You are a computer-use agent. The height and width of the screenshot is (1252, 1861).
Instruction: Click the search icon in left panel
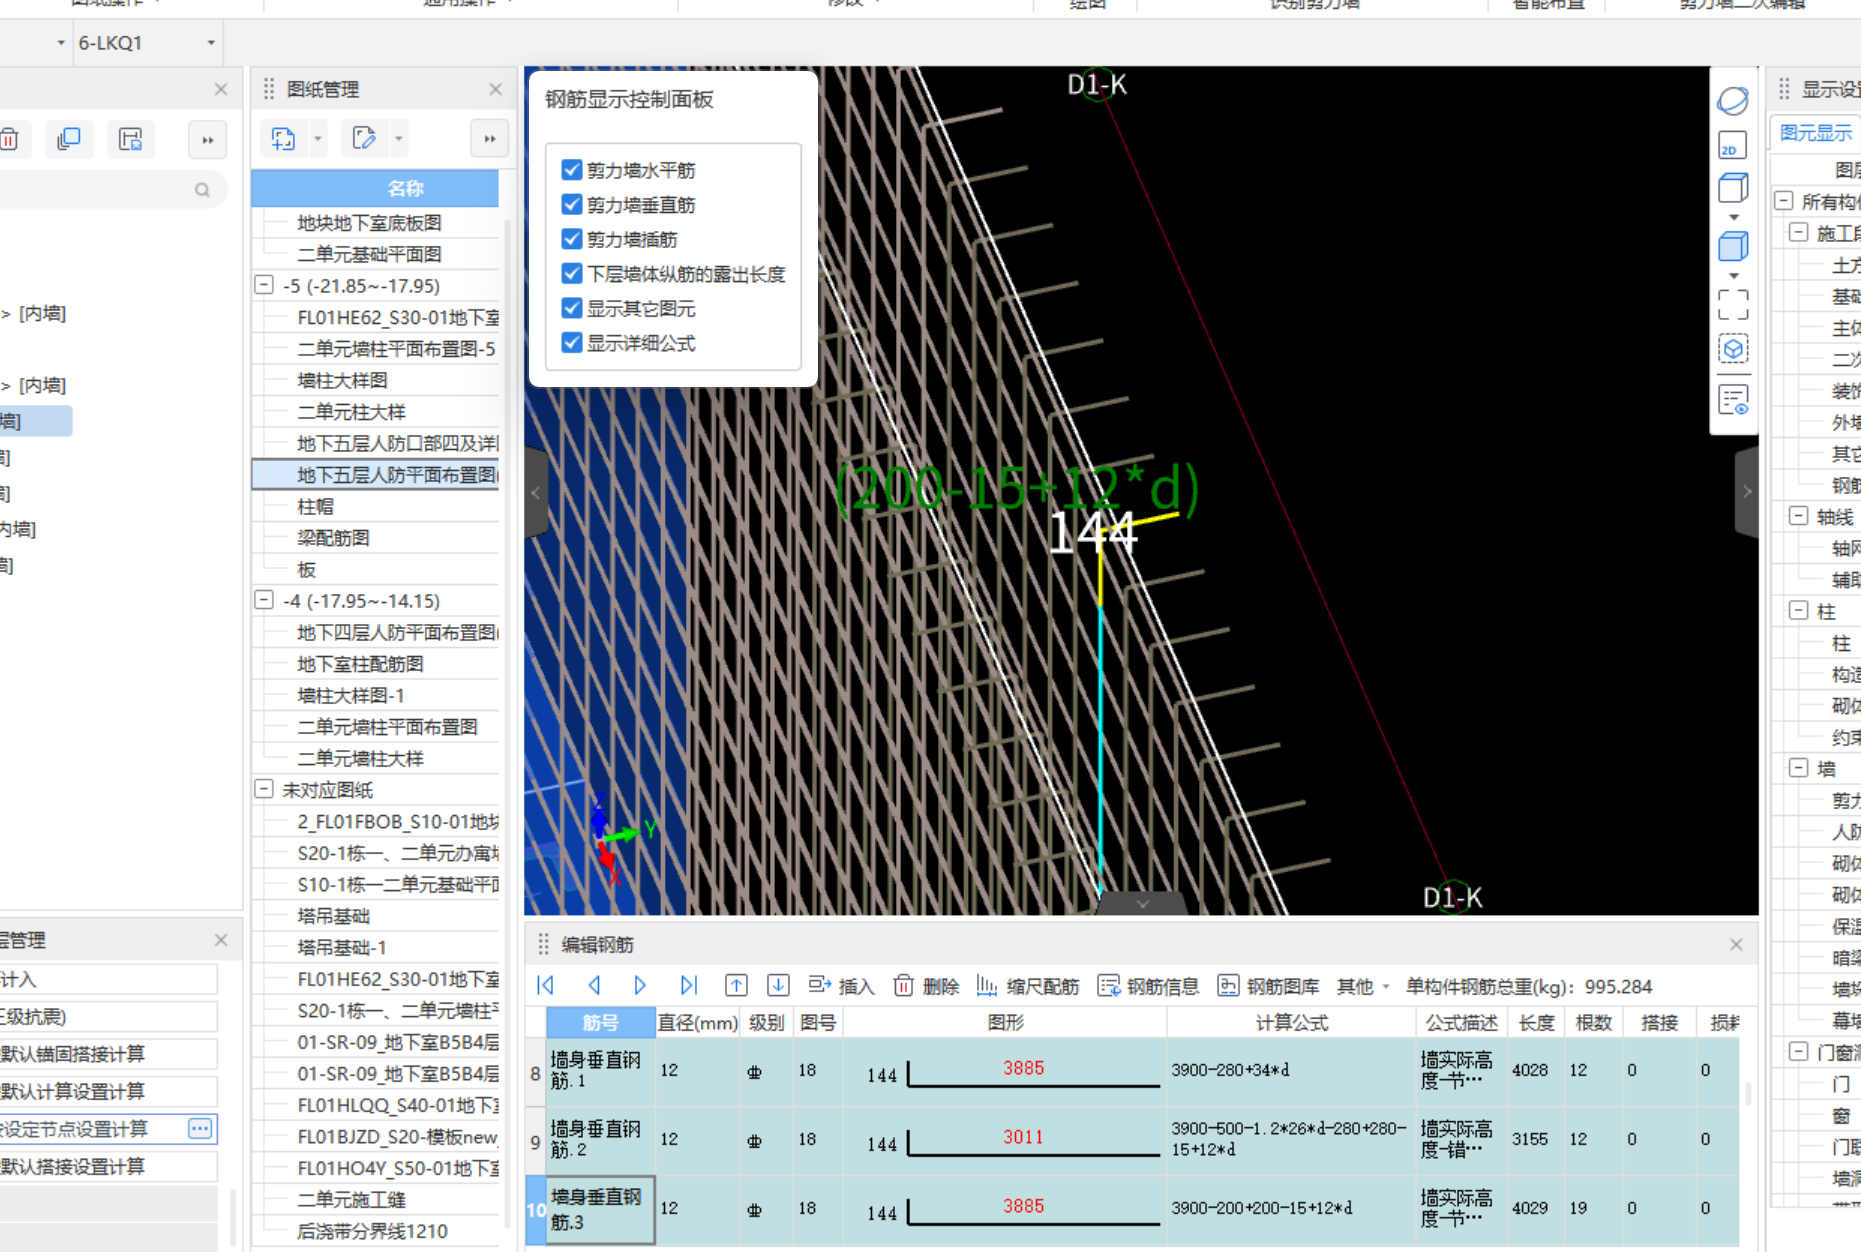click(x=202, y=190)
